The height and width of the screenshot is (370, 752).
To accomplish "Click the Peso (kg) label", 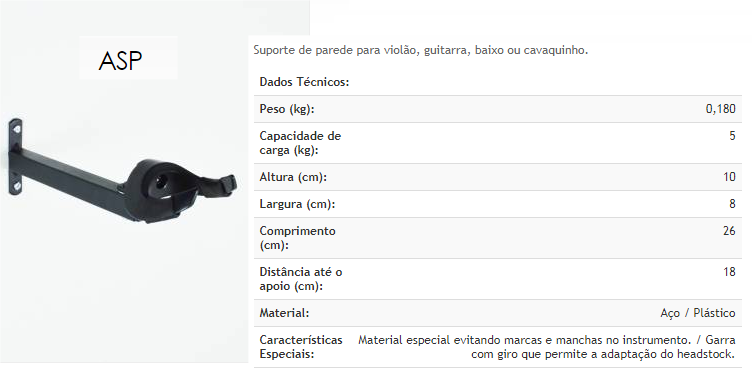I will click(x=287, y=109).
